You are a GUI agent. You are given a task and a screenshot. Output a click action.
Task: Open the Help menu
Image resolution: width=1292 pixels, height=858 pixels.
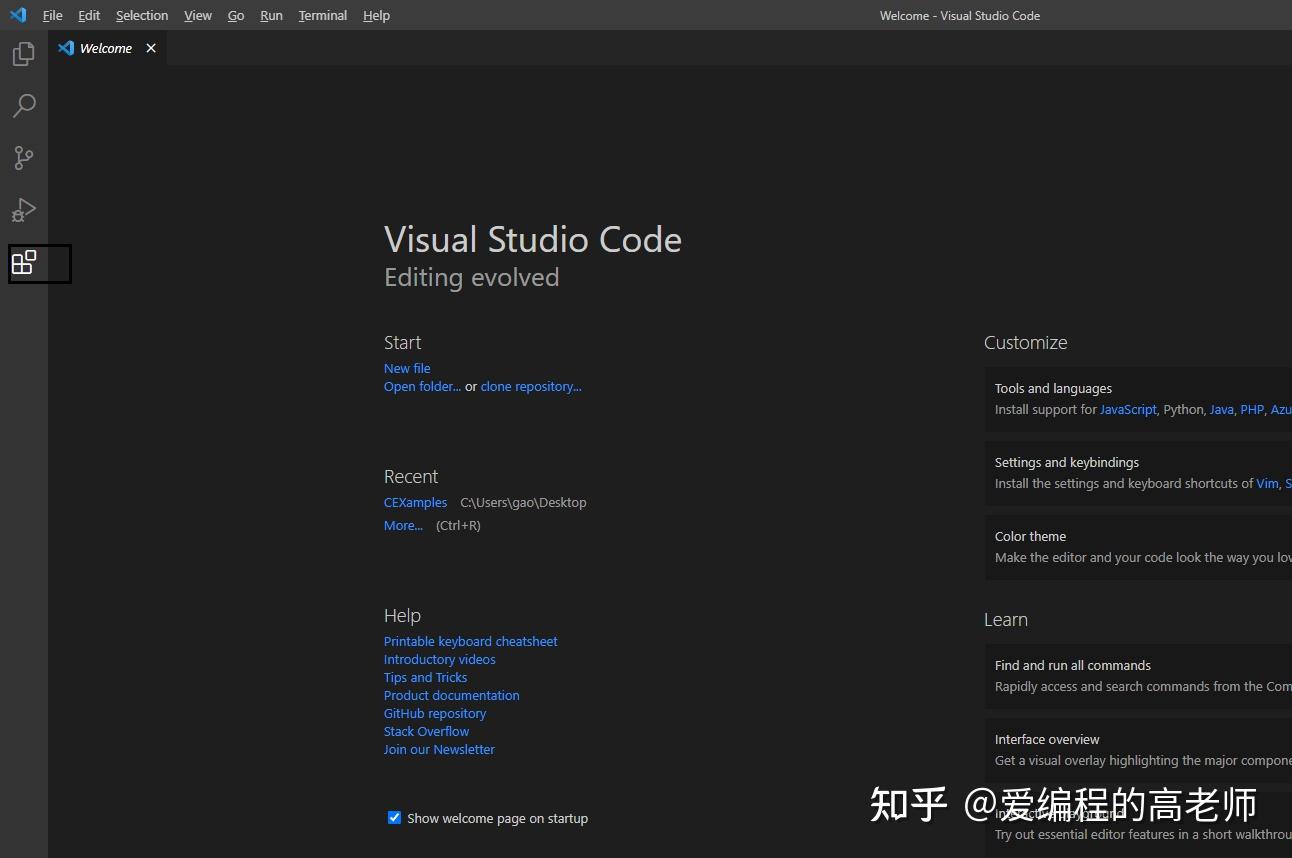[376, 15]
